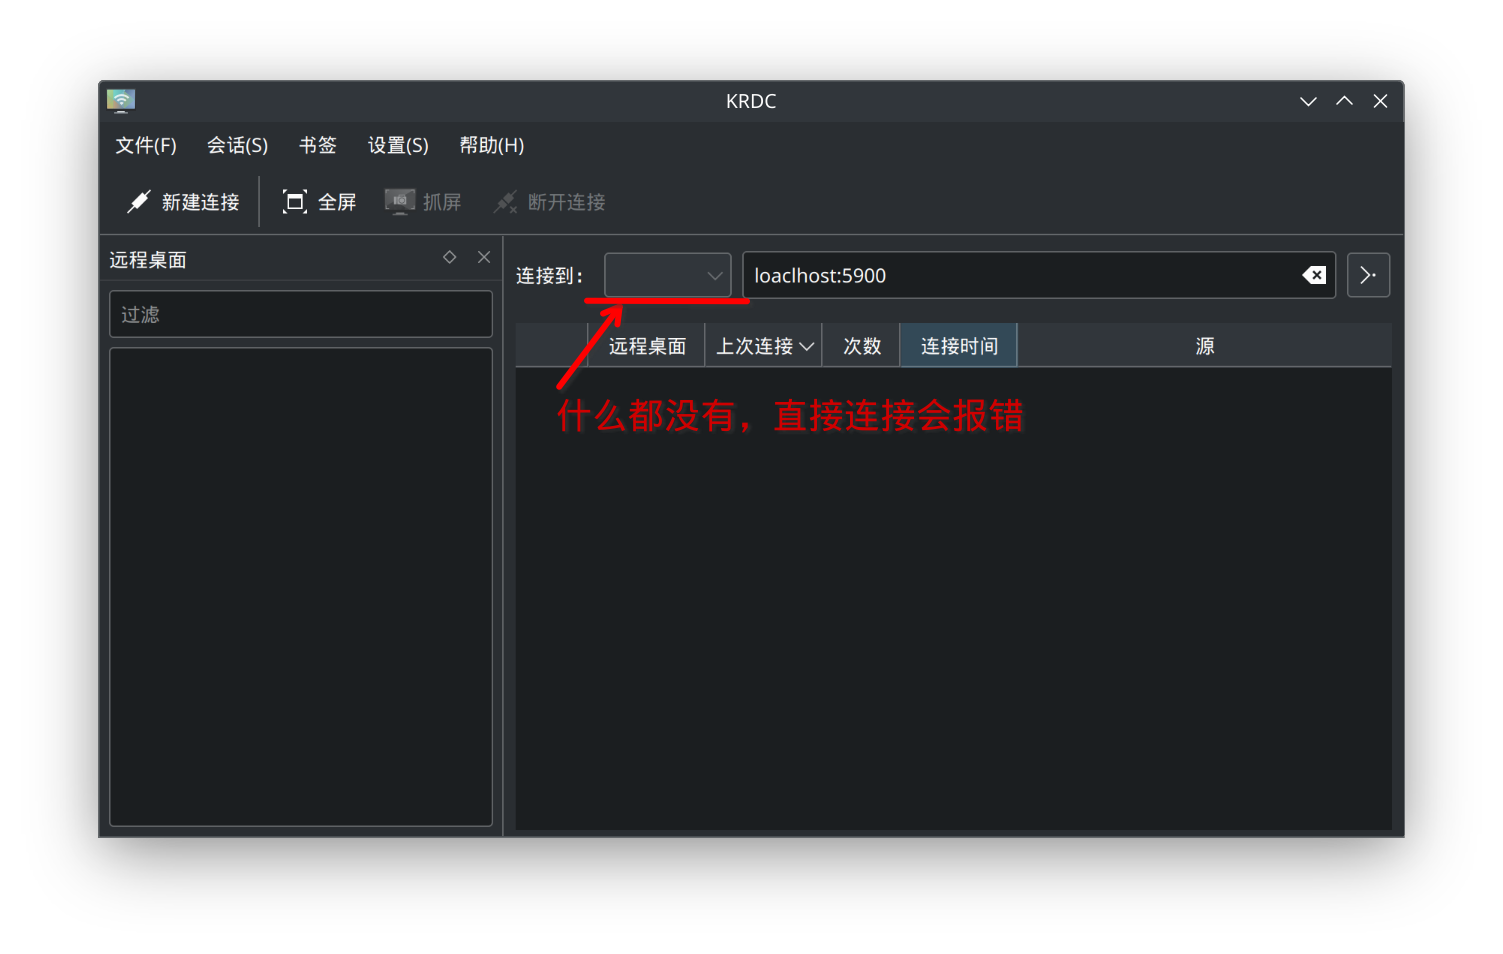Open the 上次连接 column dropdown arrow

tap(809, 345)
